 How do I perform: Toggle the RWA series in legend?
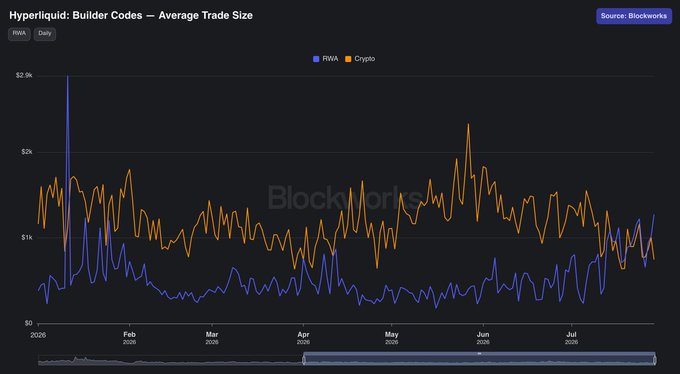pos(326,59)
